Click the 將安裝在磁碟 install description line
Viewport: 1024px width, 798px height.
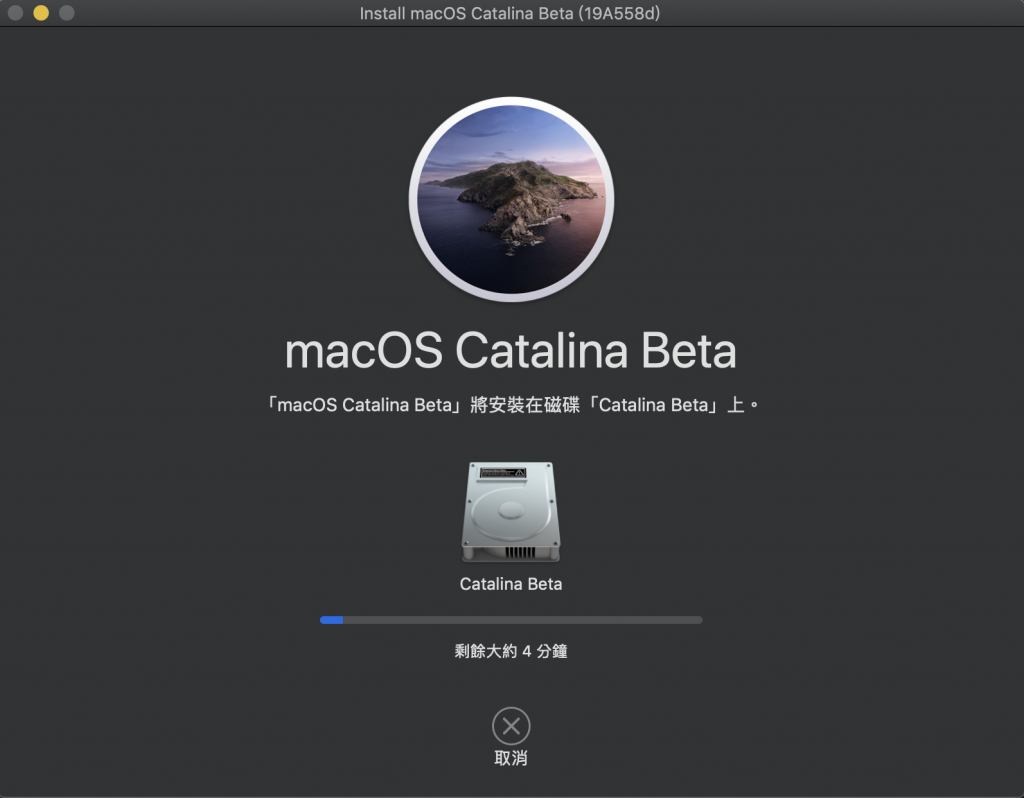point(512,405)
